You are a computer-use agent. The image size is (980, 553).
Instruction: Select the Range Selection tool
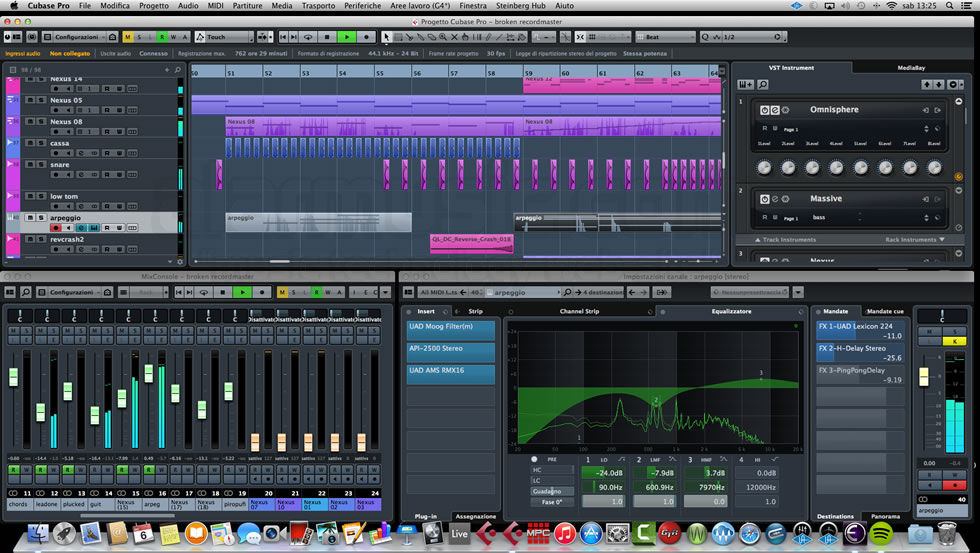[398, 37]
